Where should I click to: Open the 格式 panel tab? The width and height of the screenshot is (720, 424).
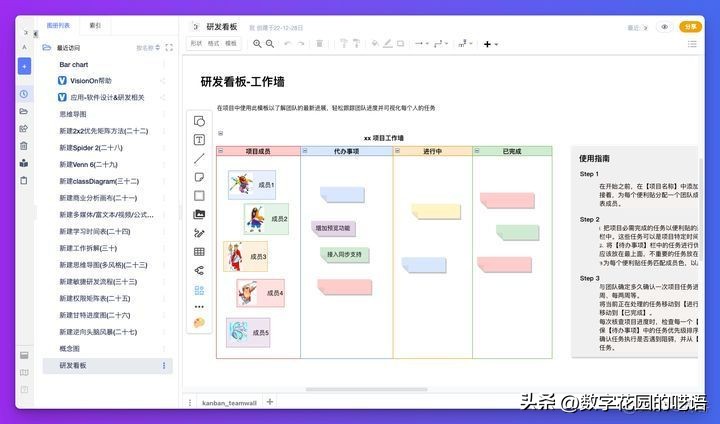[213, 44]
